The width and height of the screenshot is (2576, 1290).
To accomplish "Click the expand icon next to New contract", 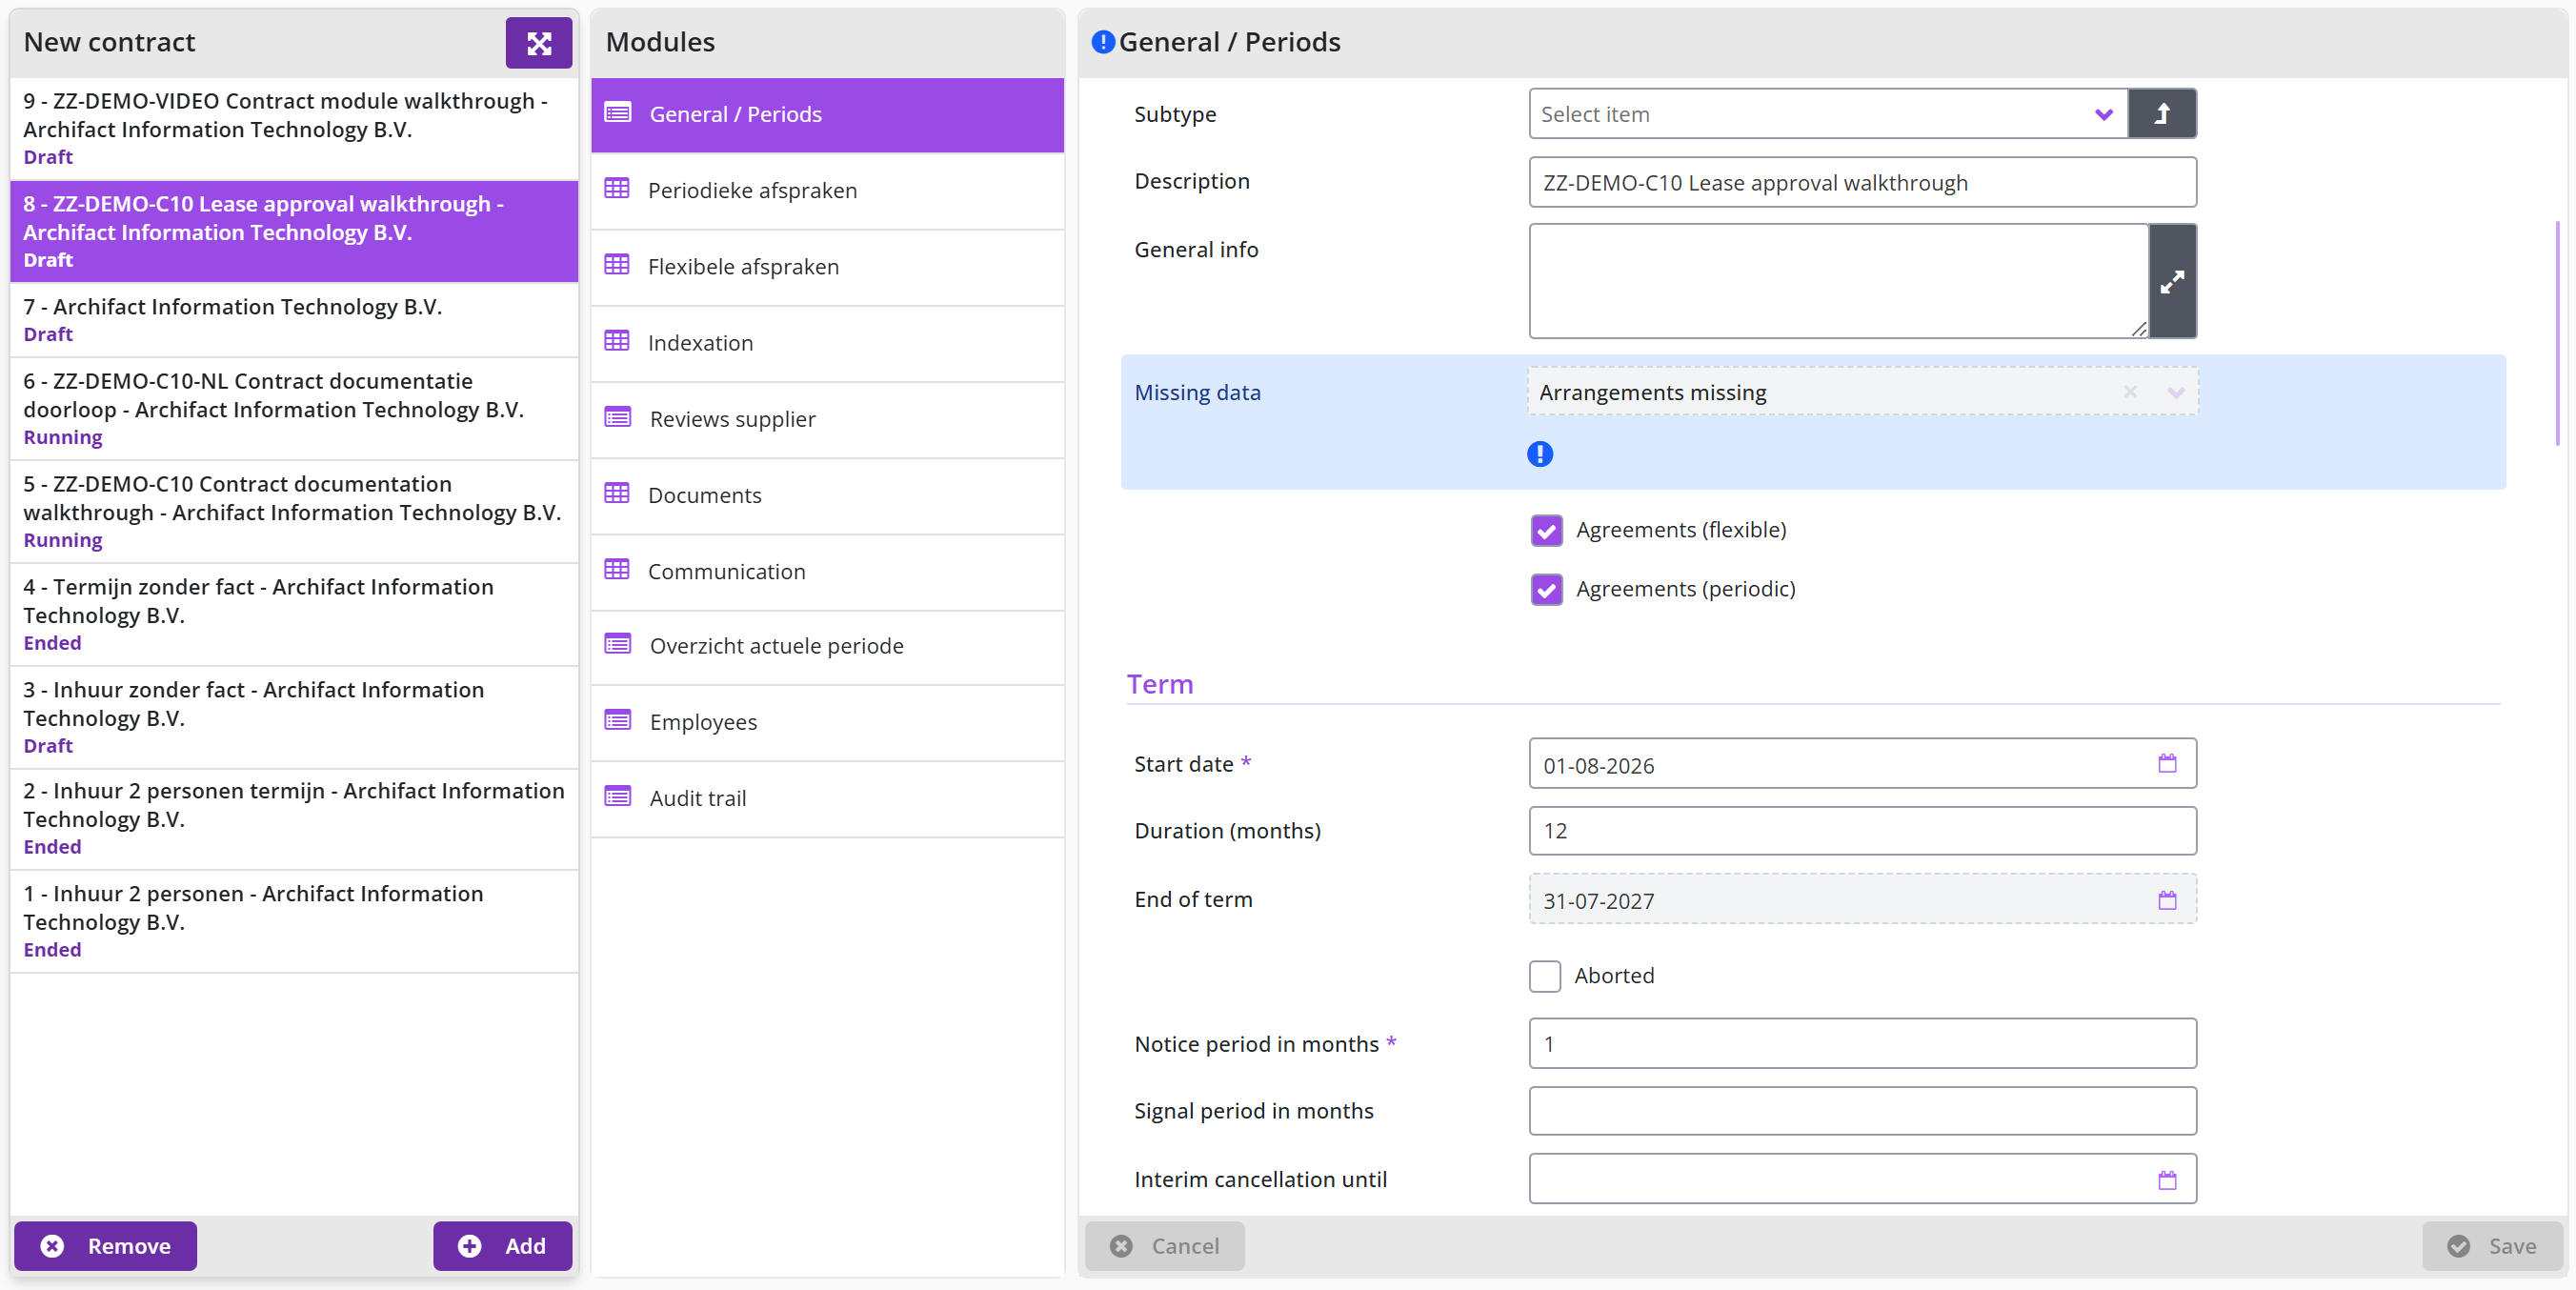I will click(x=538, y=43).
